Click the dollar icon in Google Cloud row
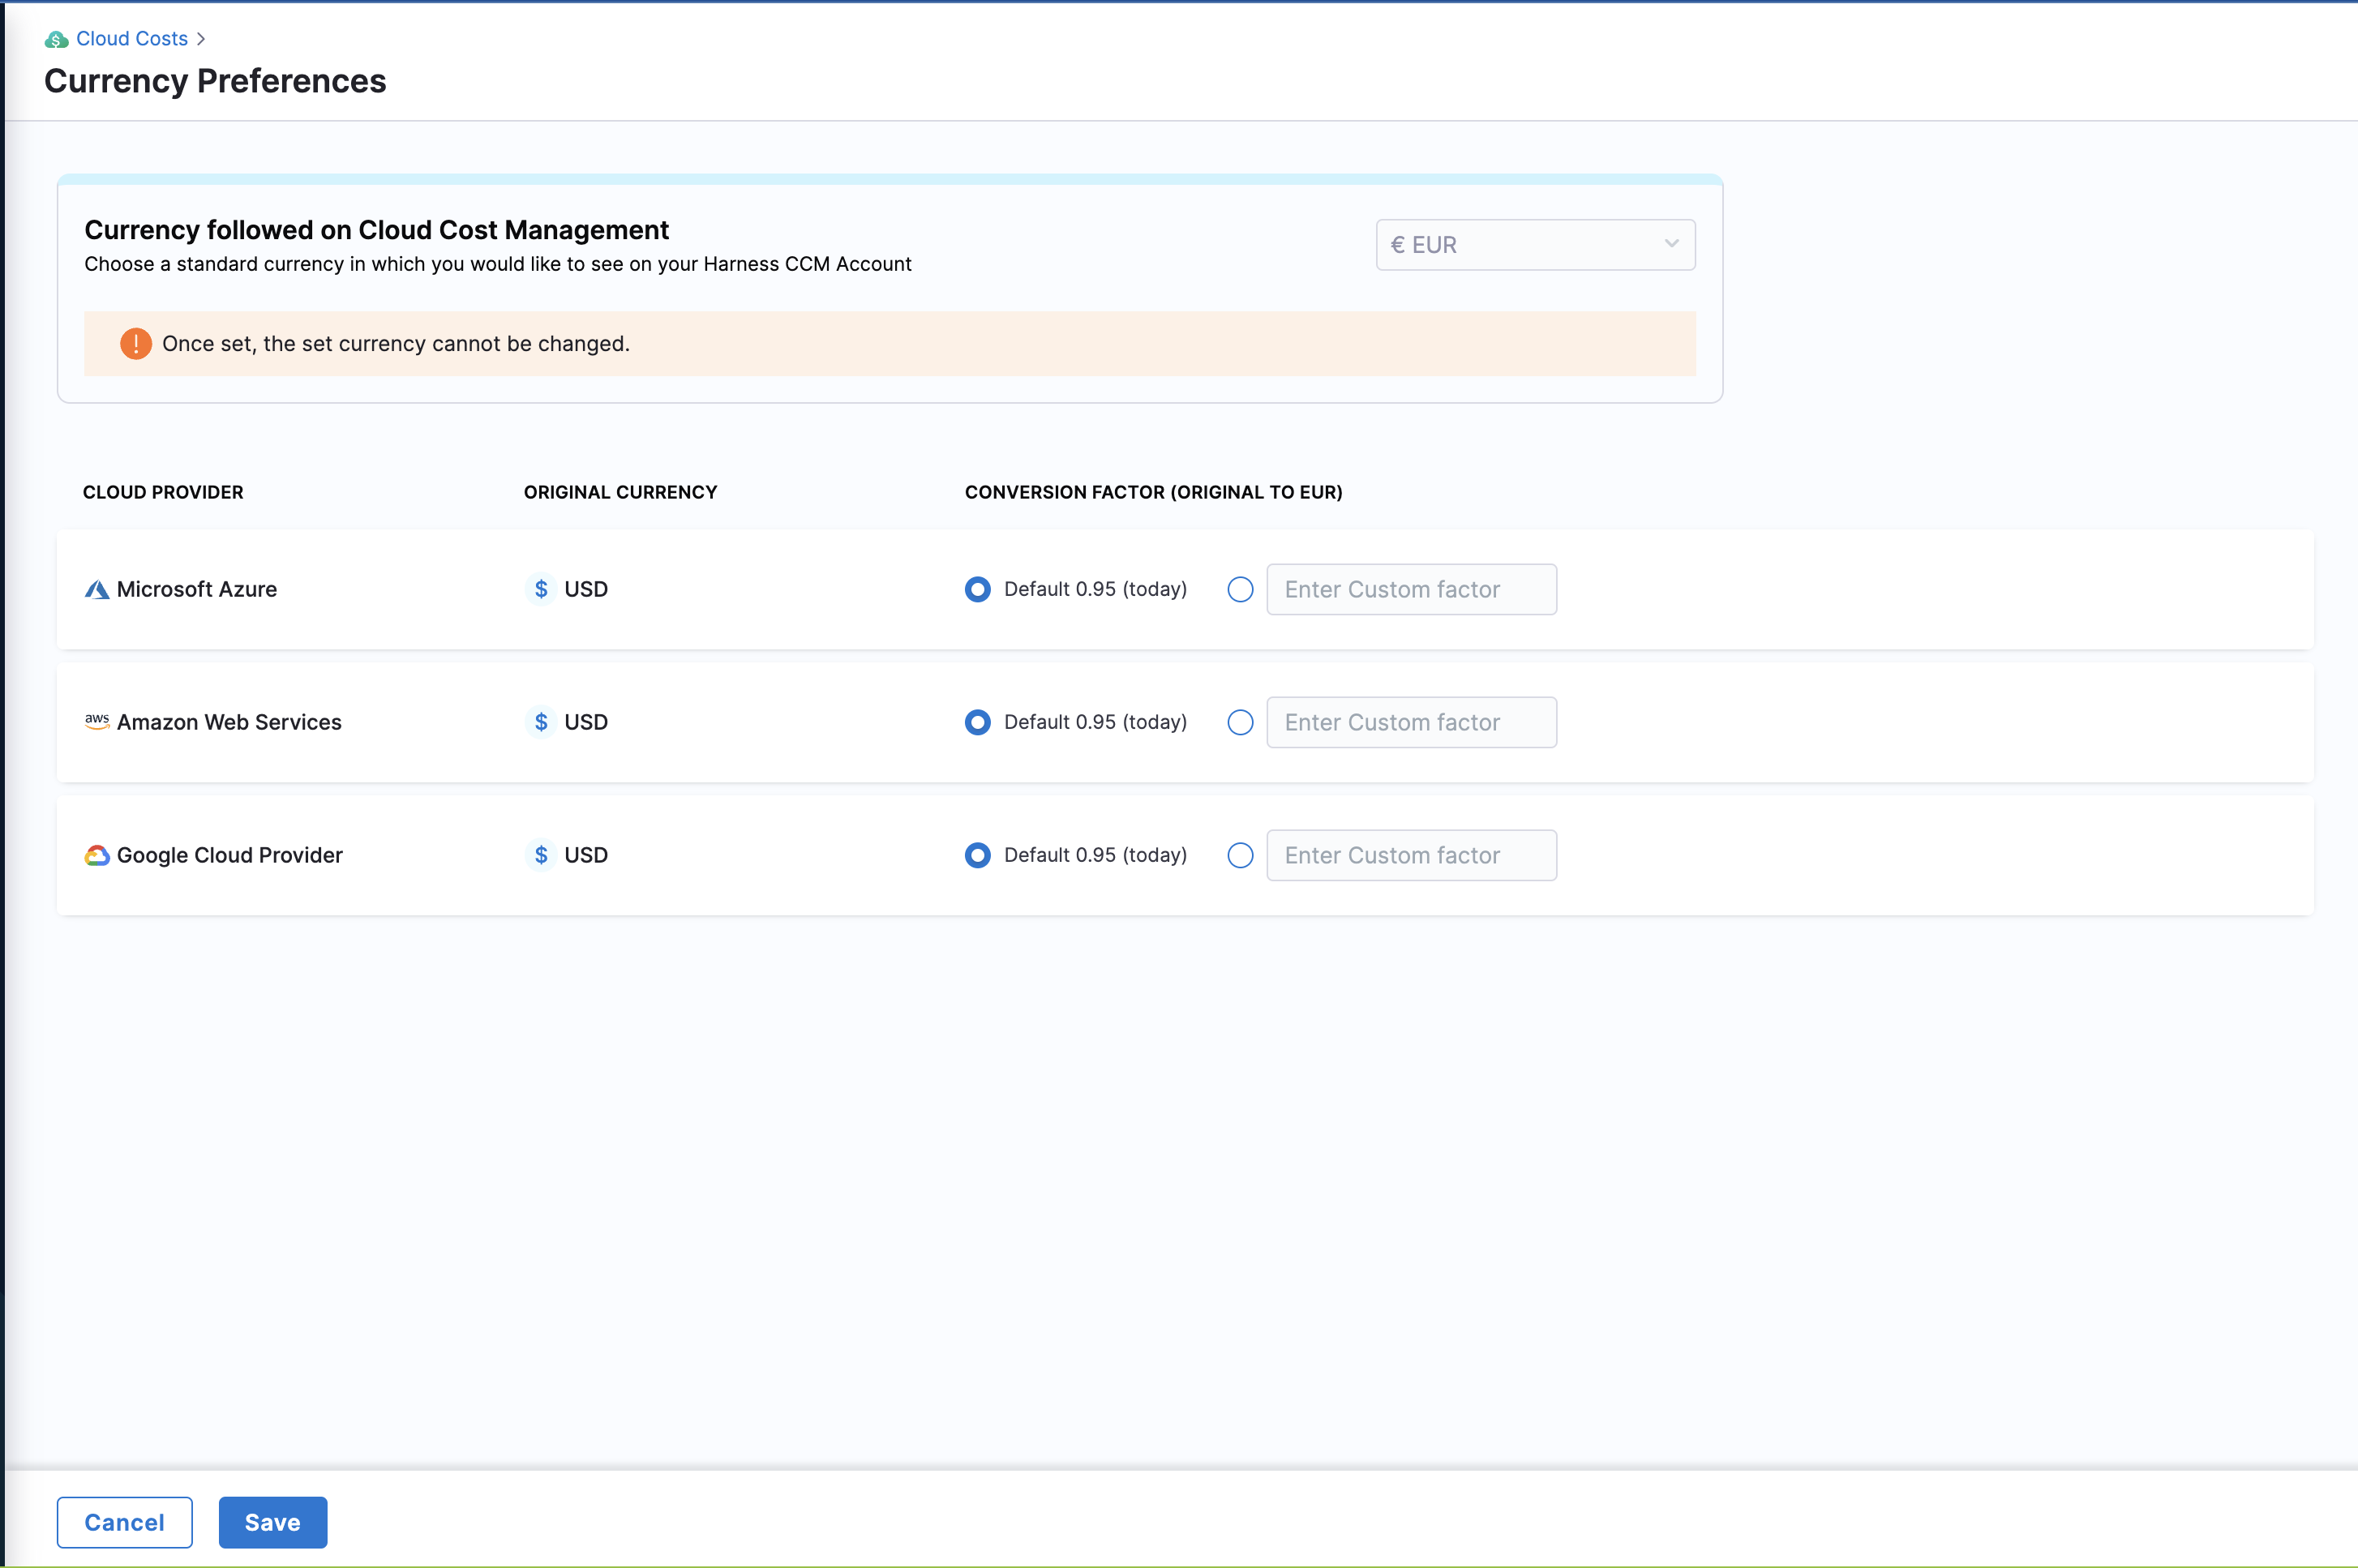Screen dimensions: 2358x1568 pos(540,855)
